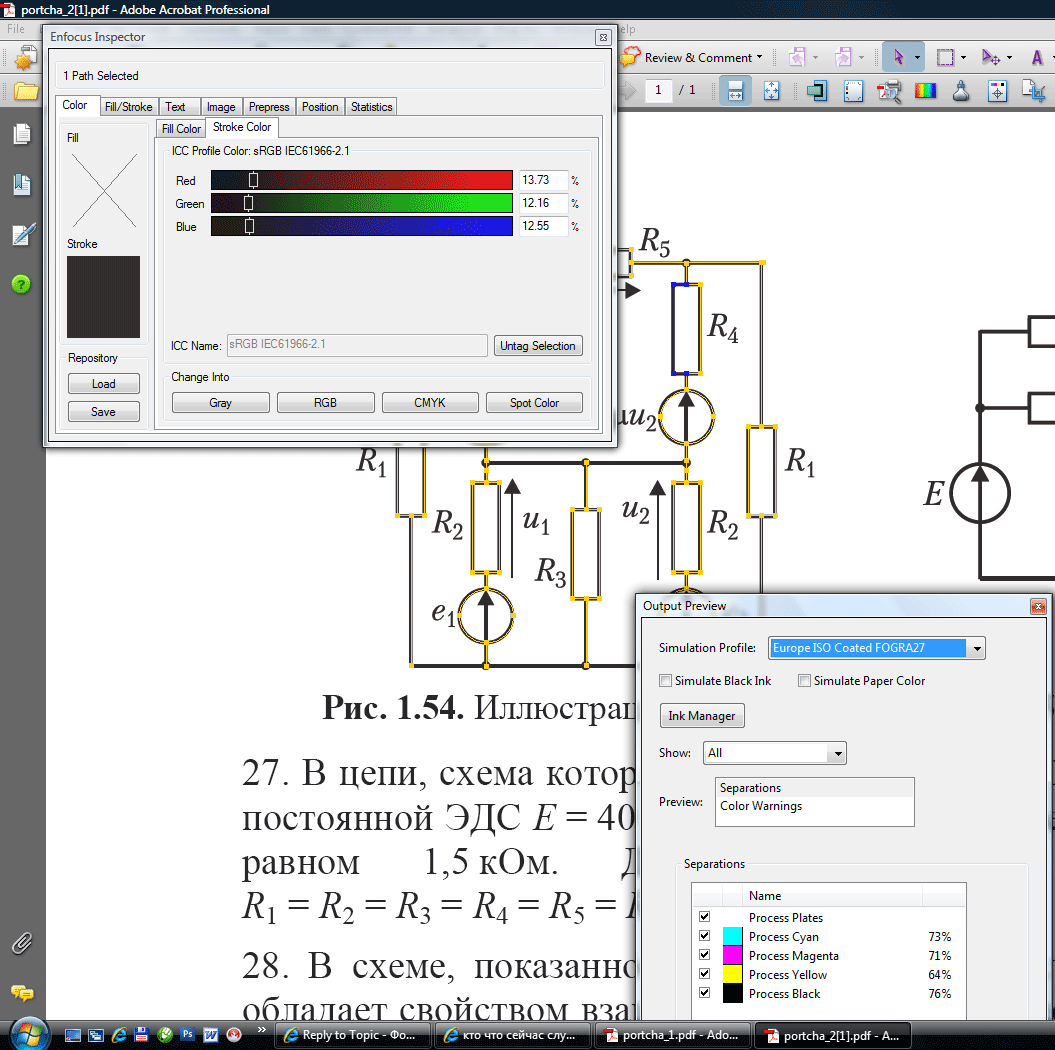This screenshot has width=1055, height=1050.
Task: Click the CMYK conversion button
Action: pyautogui.click(x=430, y=403)
